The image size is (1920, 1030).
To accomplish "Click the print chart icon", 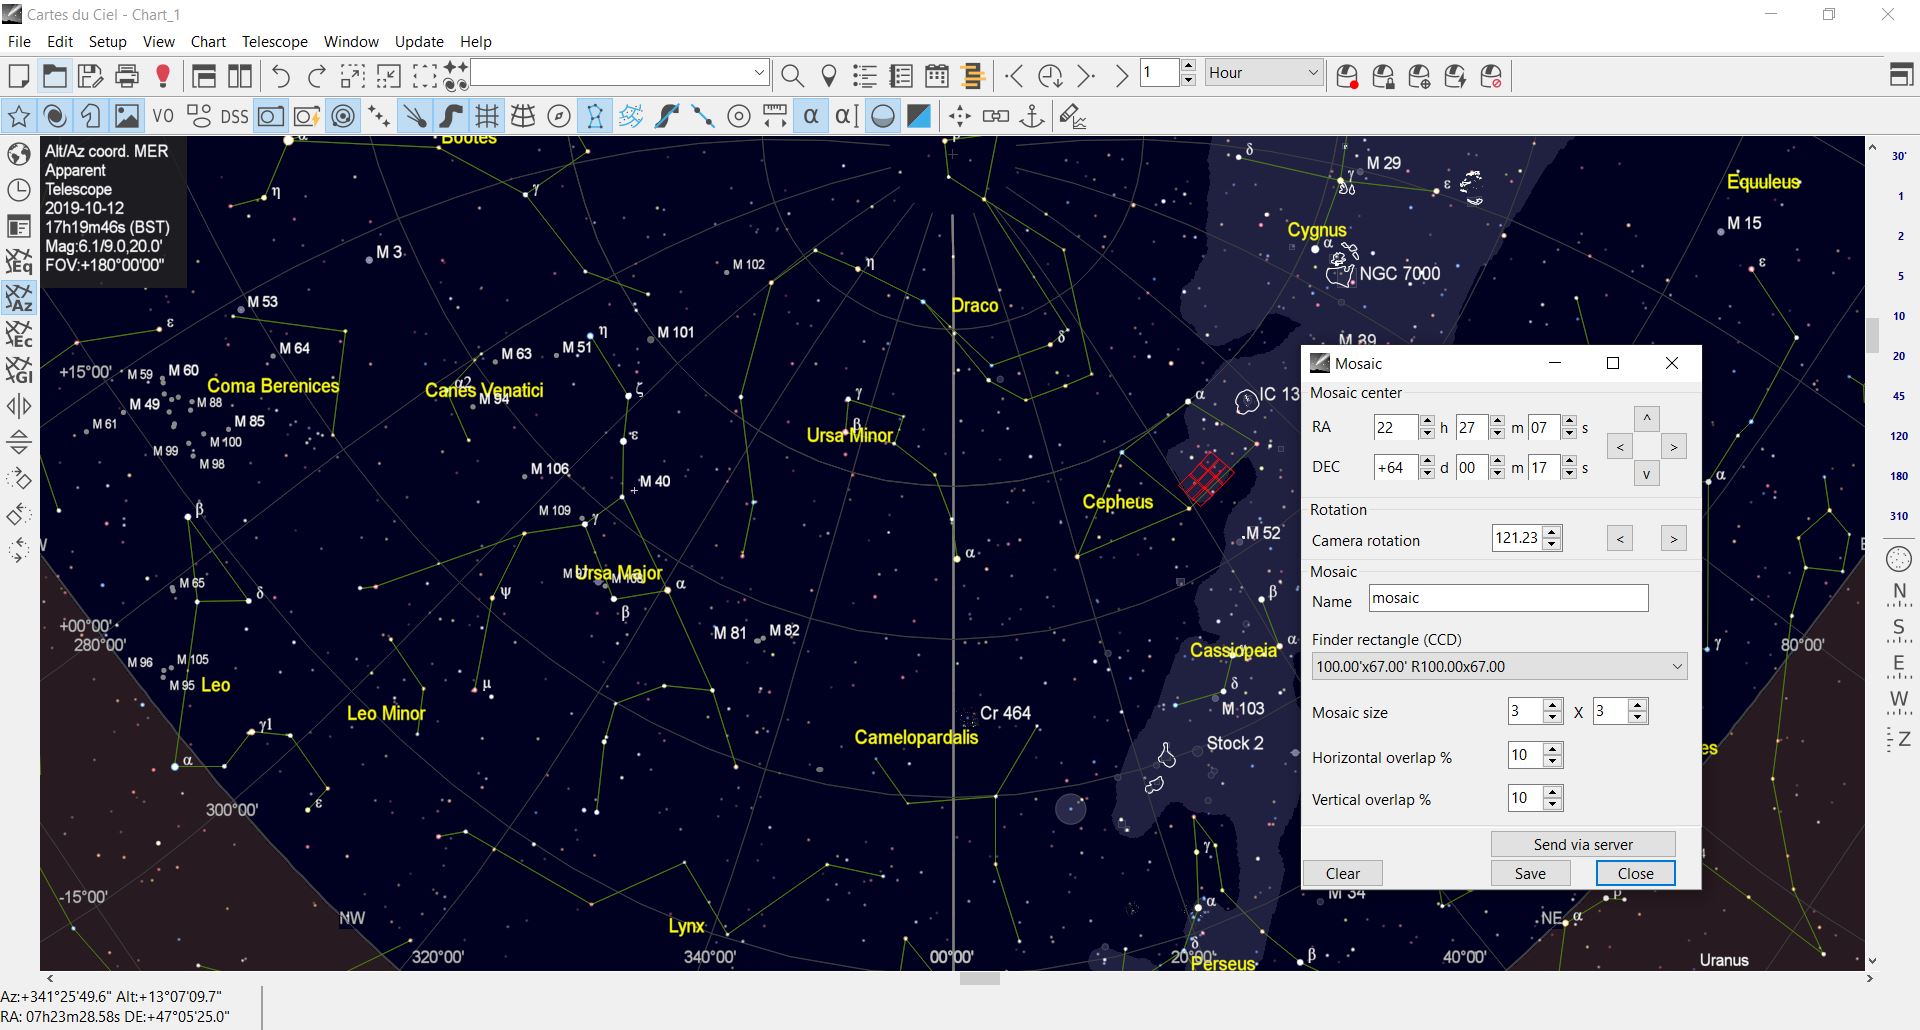I will [127, 76].
